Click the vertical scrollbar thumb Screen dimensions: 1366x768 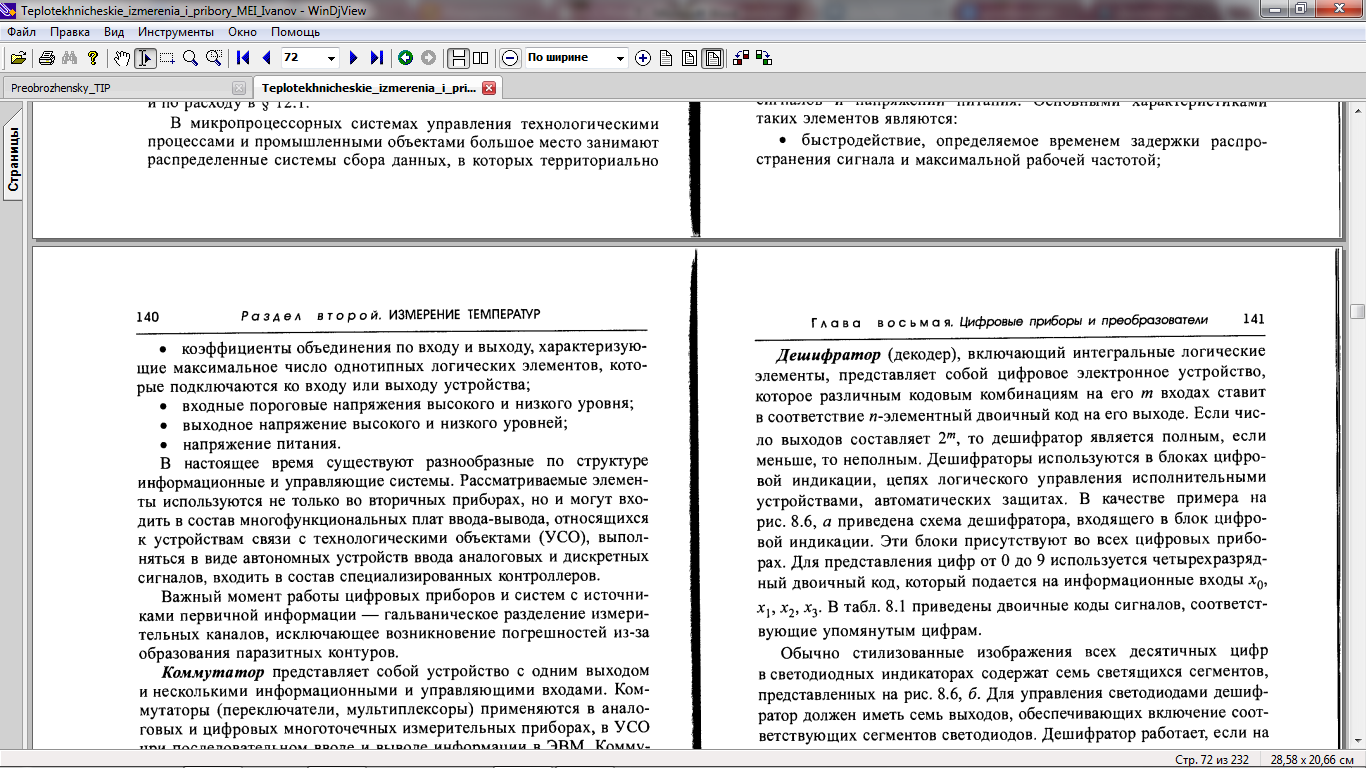click(1357, 312)
